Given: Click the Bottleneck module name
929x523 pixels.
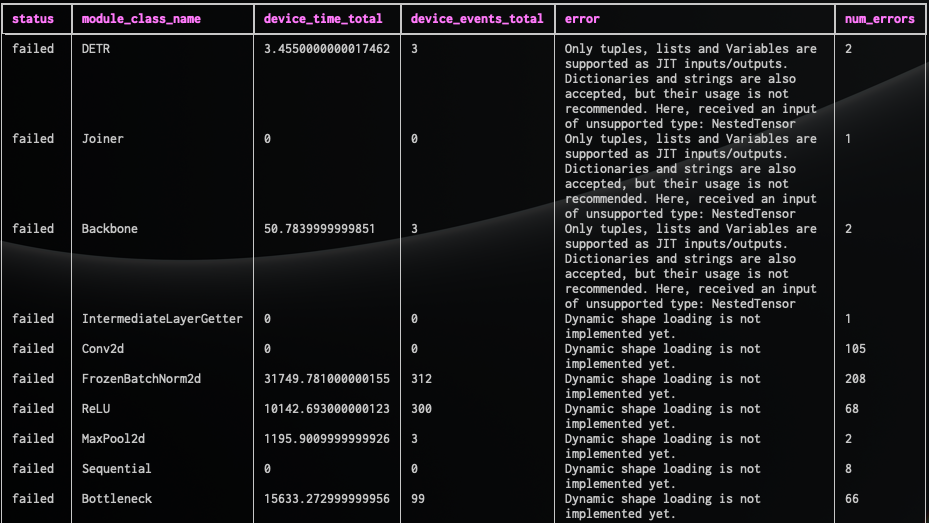Looking at the screenshot, I should (117, 499).
